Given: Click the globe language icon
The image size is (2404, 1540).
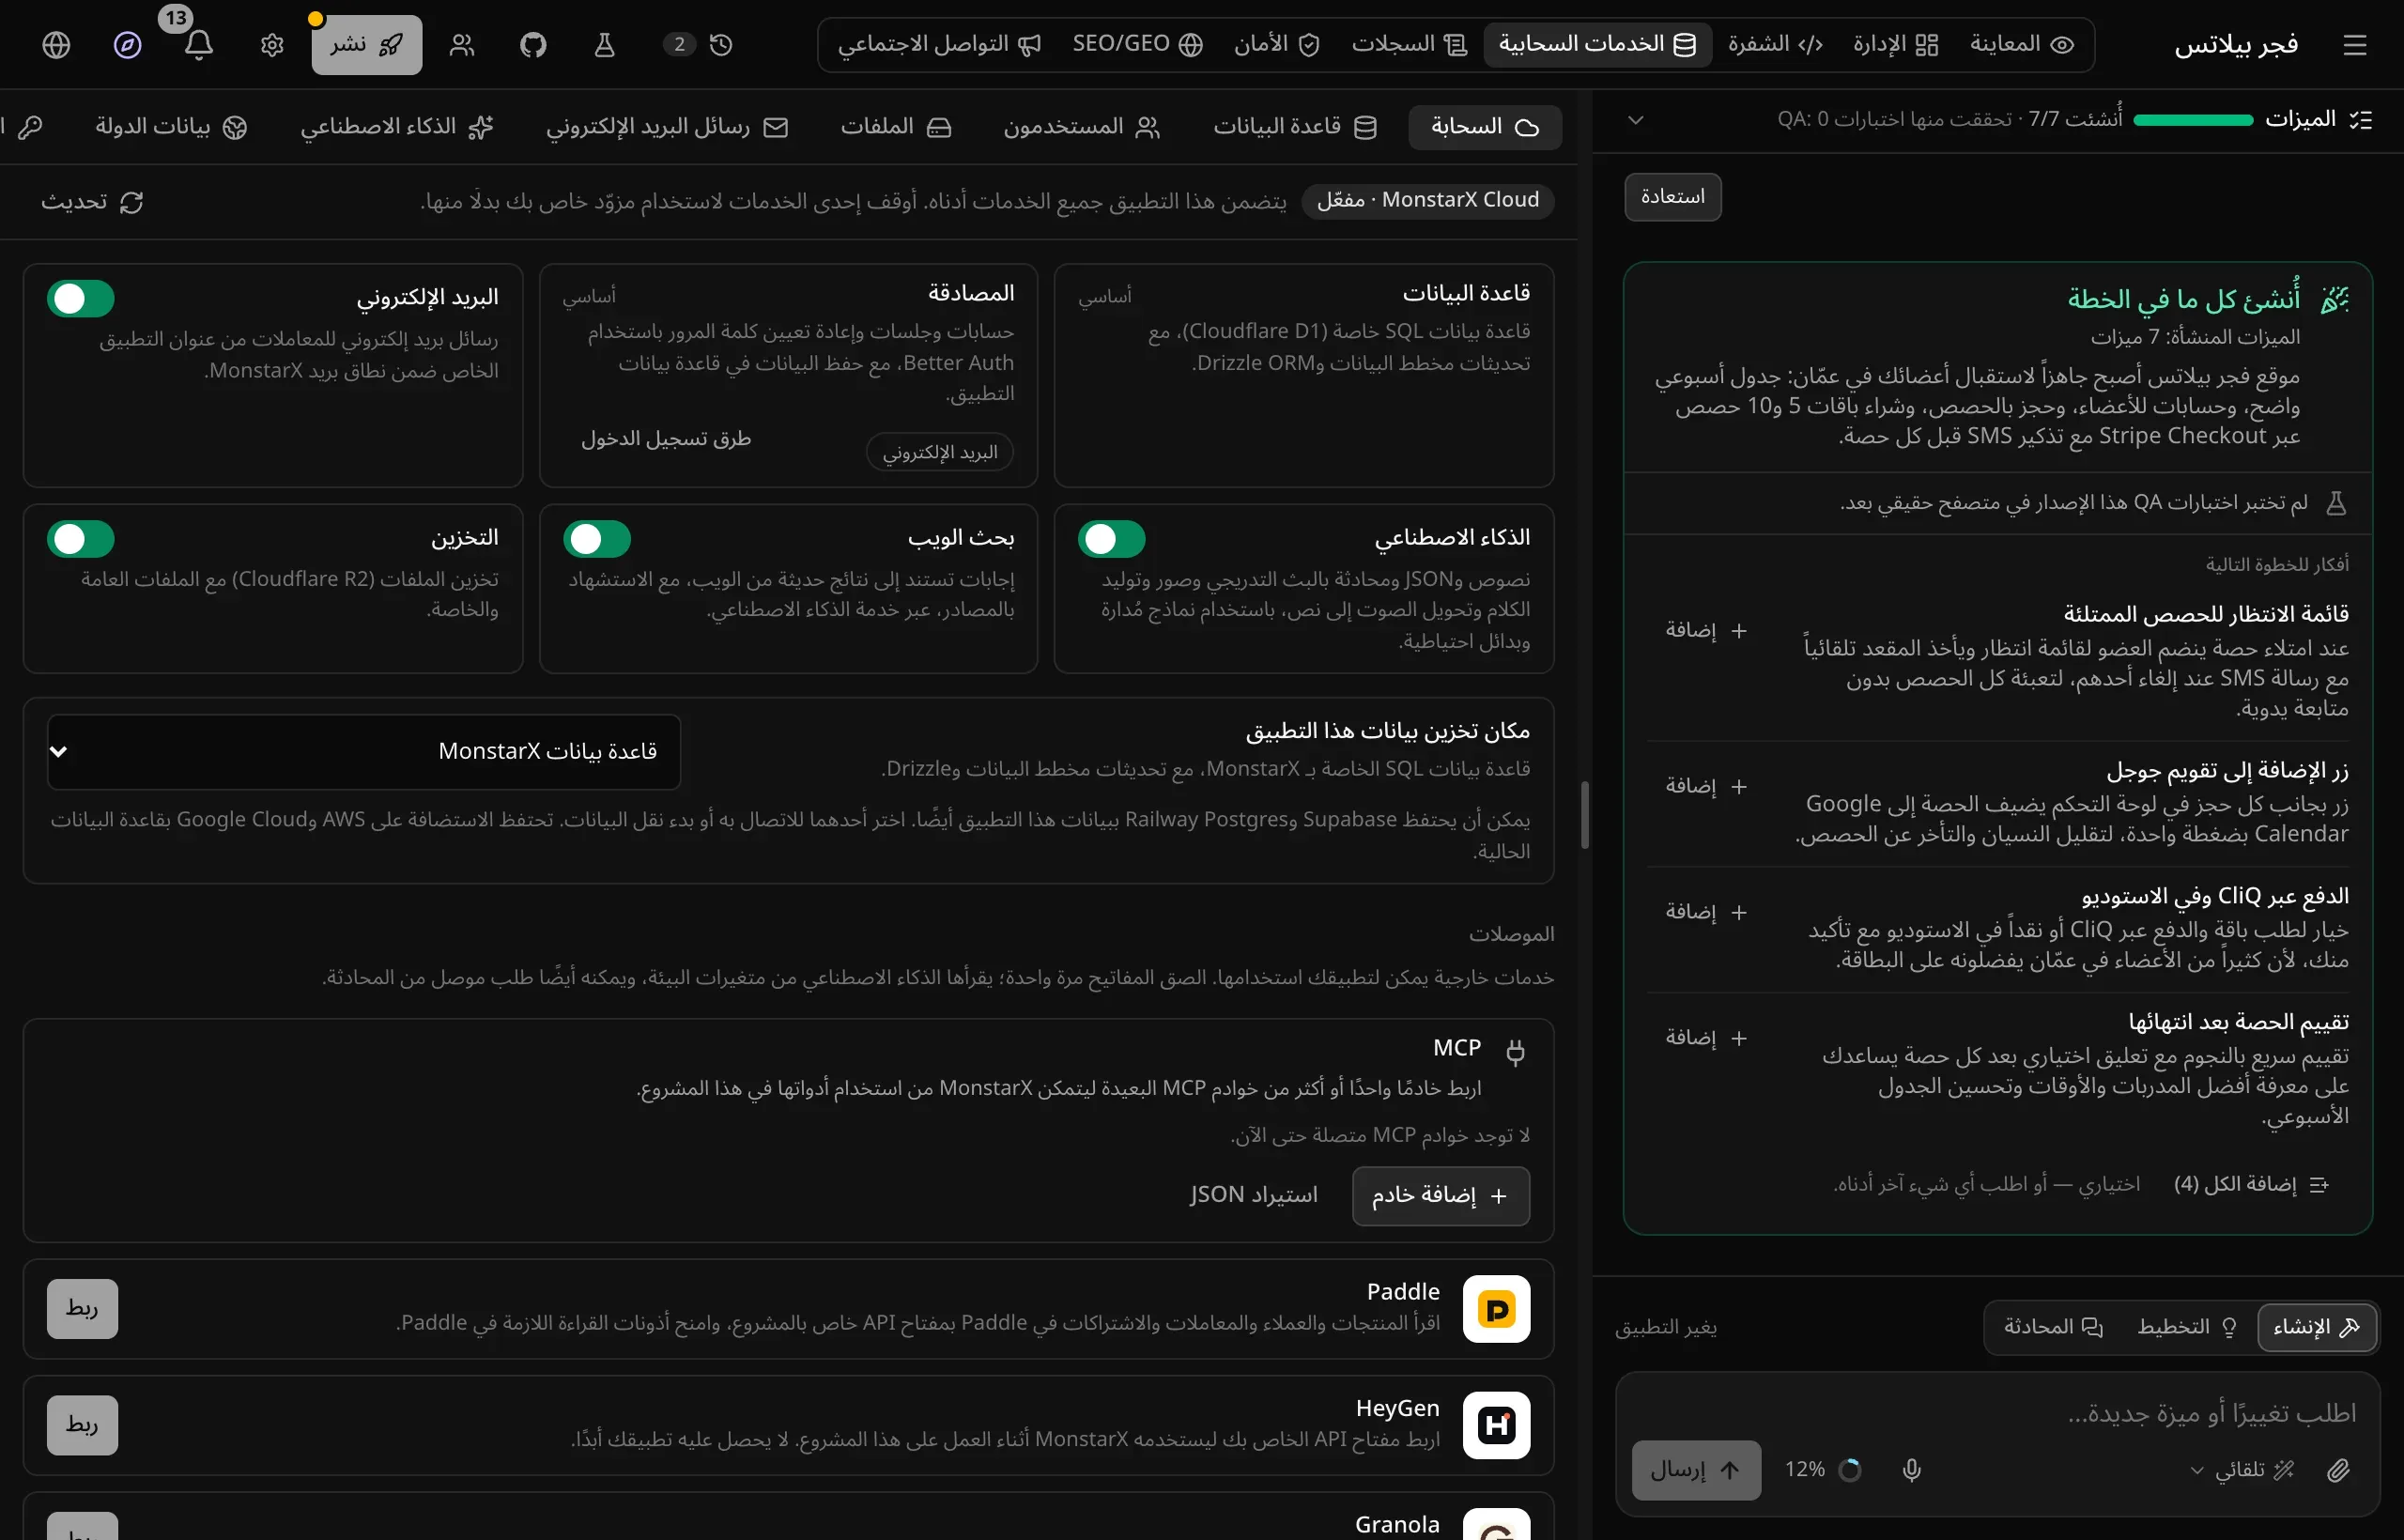Looking at the screenshot, I should [56, 45].
